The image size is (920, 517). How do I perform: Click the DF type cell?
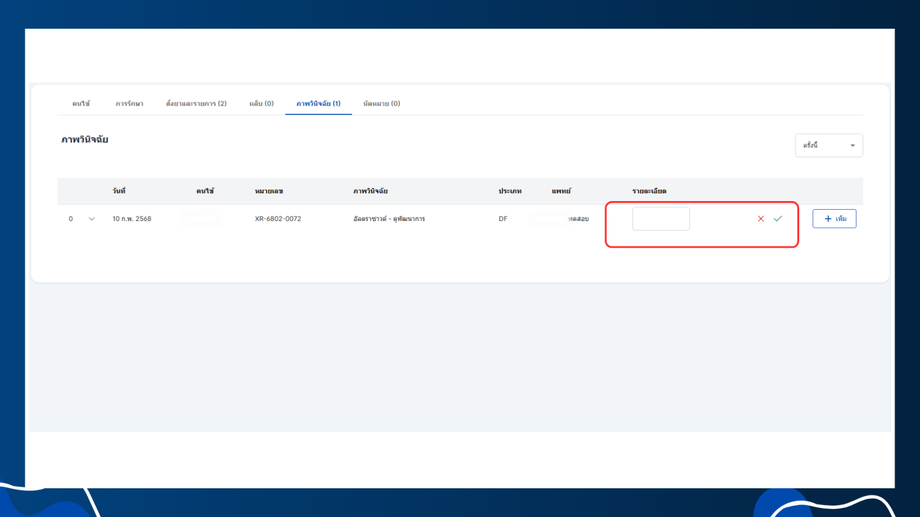pyautogui.click(x=503, y=218)
